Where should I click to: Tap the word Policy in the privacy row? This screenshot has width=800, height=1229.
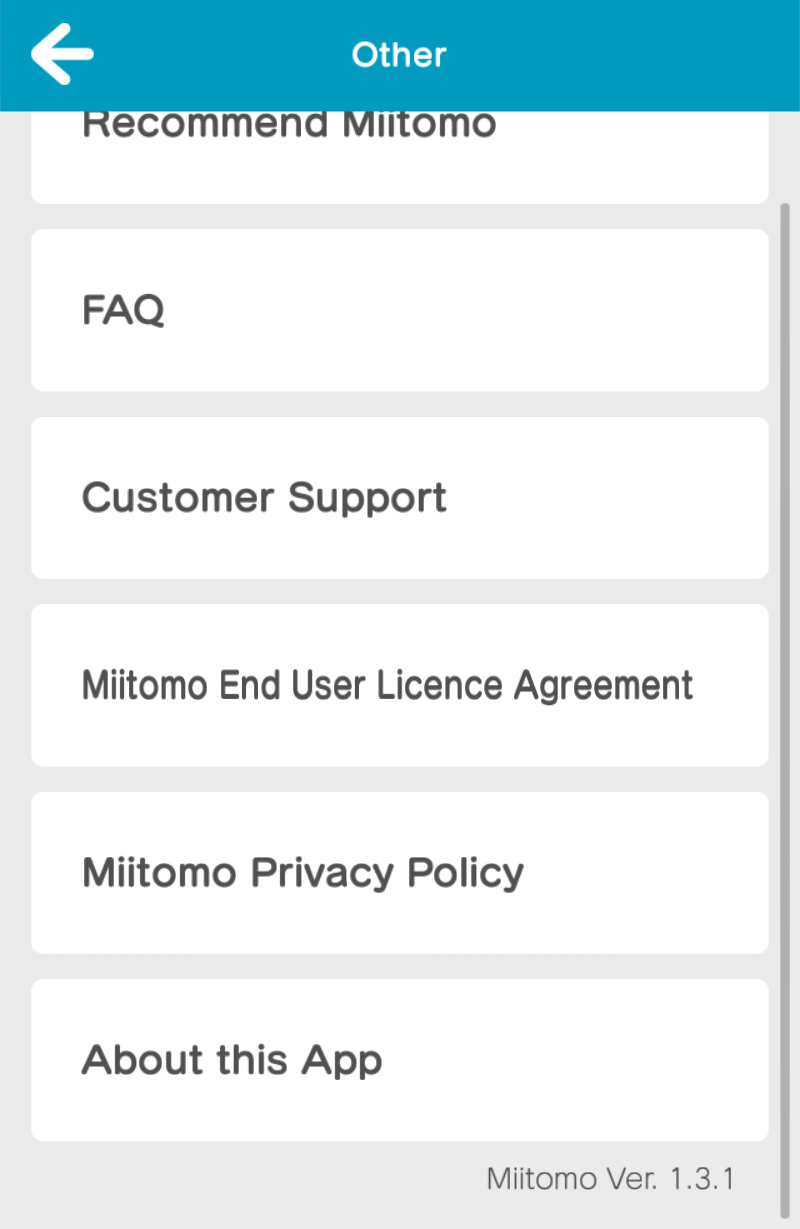coord(465,873)
